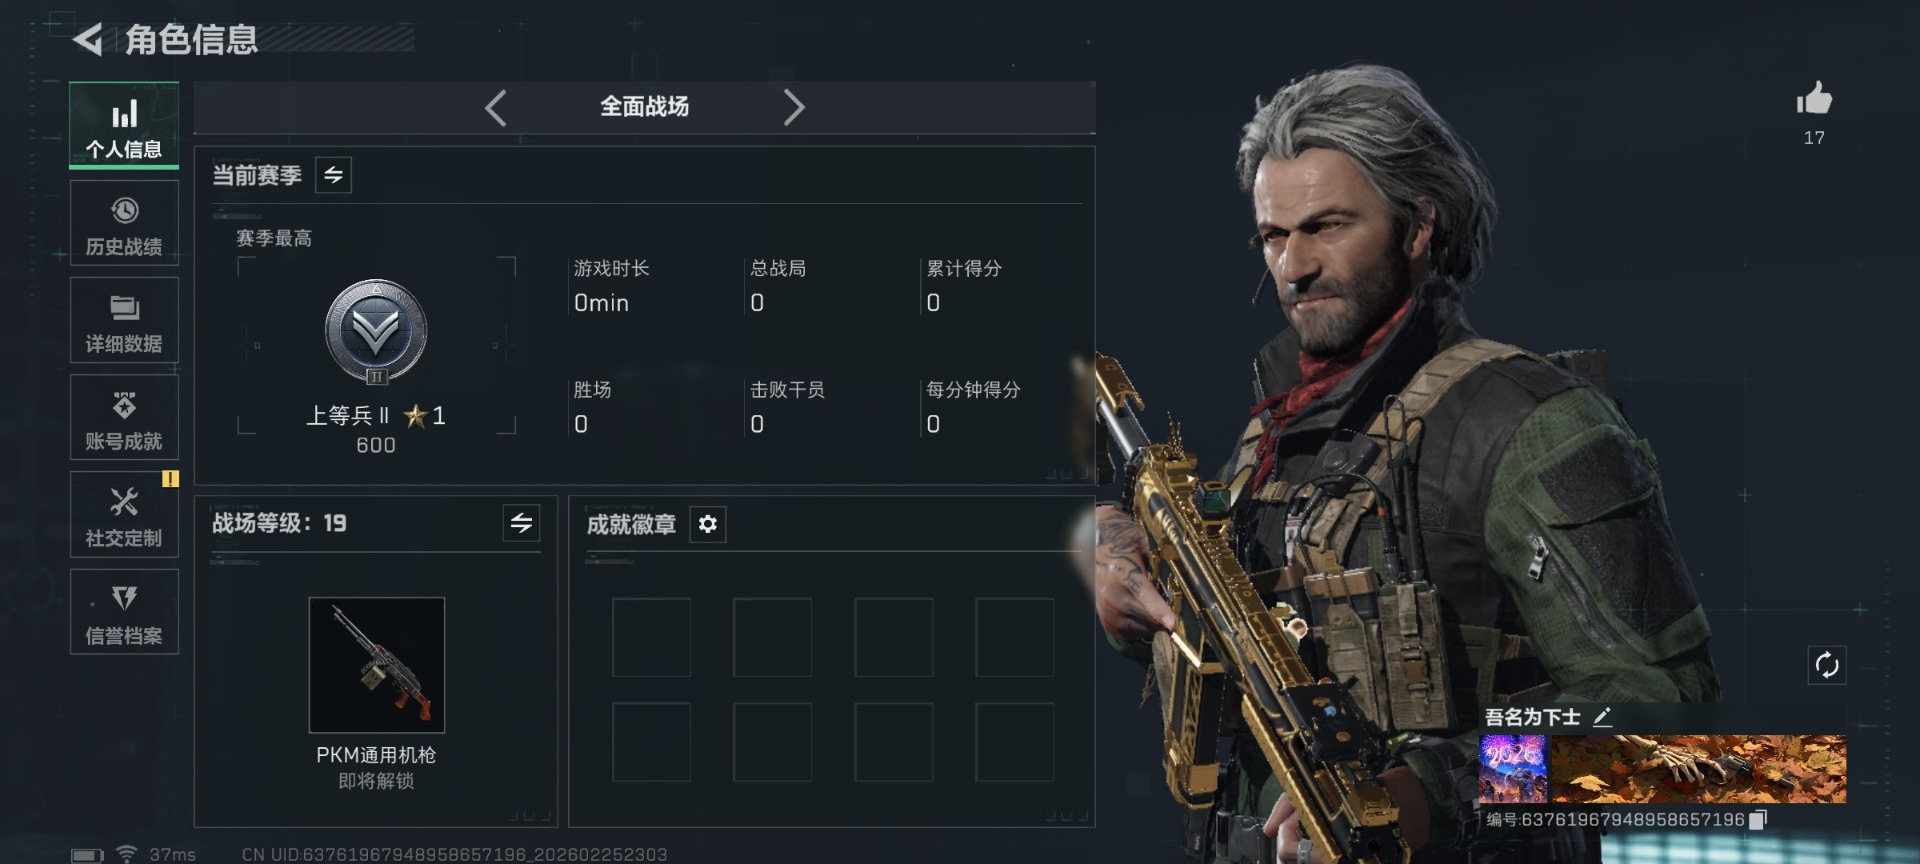Screen dimensions: 1920x864
Task: Click the back arrow beside 角色信息
Action: (x=88, y=40)
